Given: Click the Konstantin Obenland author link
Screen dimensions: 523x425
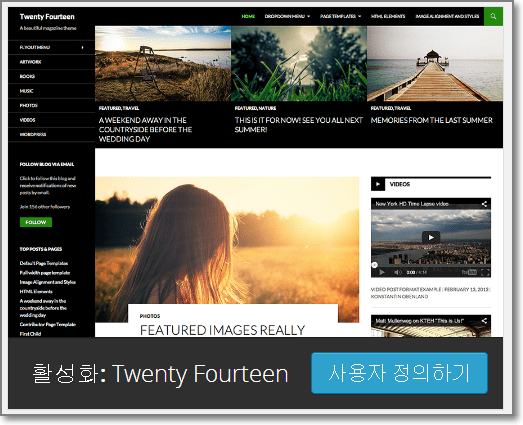Looking at the screenshot, I should pos(399,297).
